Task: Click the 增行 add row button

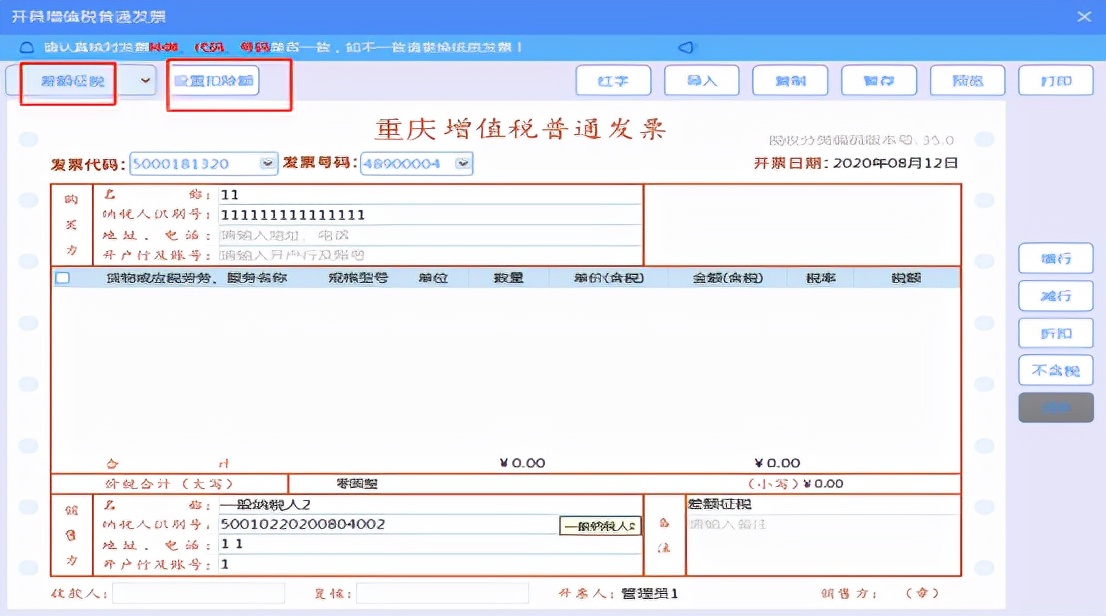Action: tap(1054, 258)
